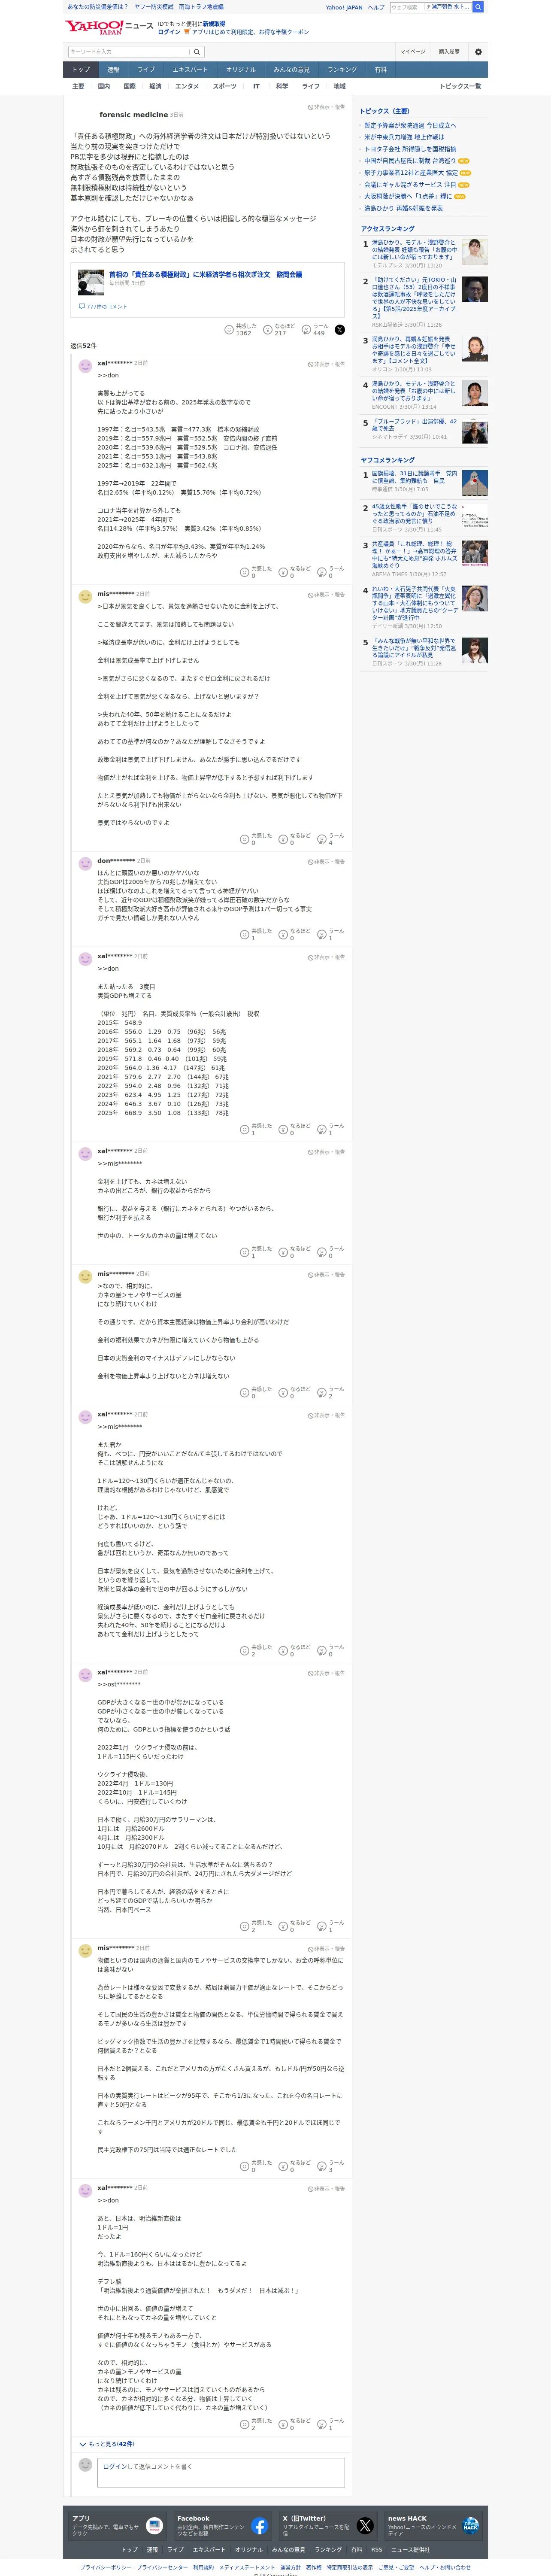Share the main comment on X

click(339, 329)
